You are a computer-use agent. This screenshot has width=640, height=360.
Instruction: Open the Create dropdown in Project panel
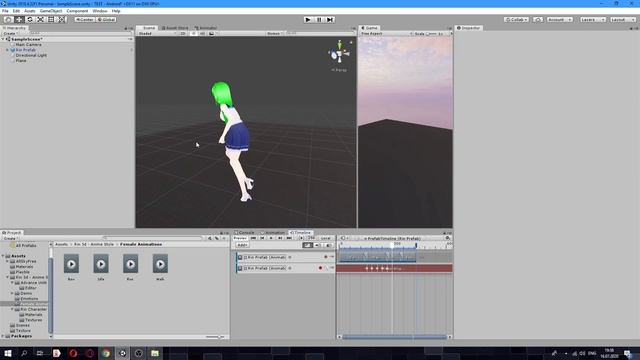click(11, 238)
